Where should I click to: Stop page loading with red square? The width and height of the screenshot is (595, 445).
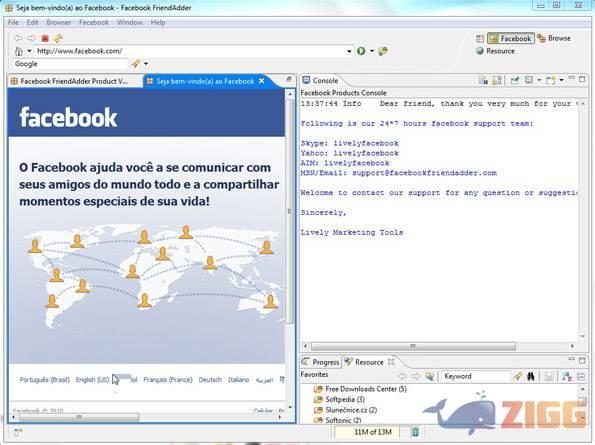(x=45, y=38)
